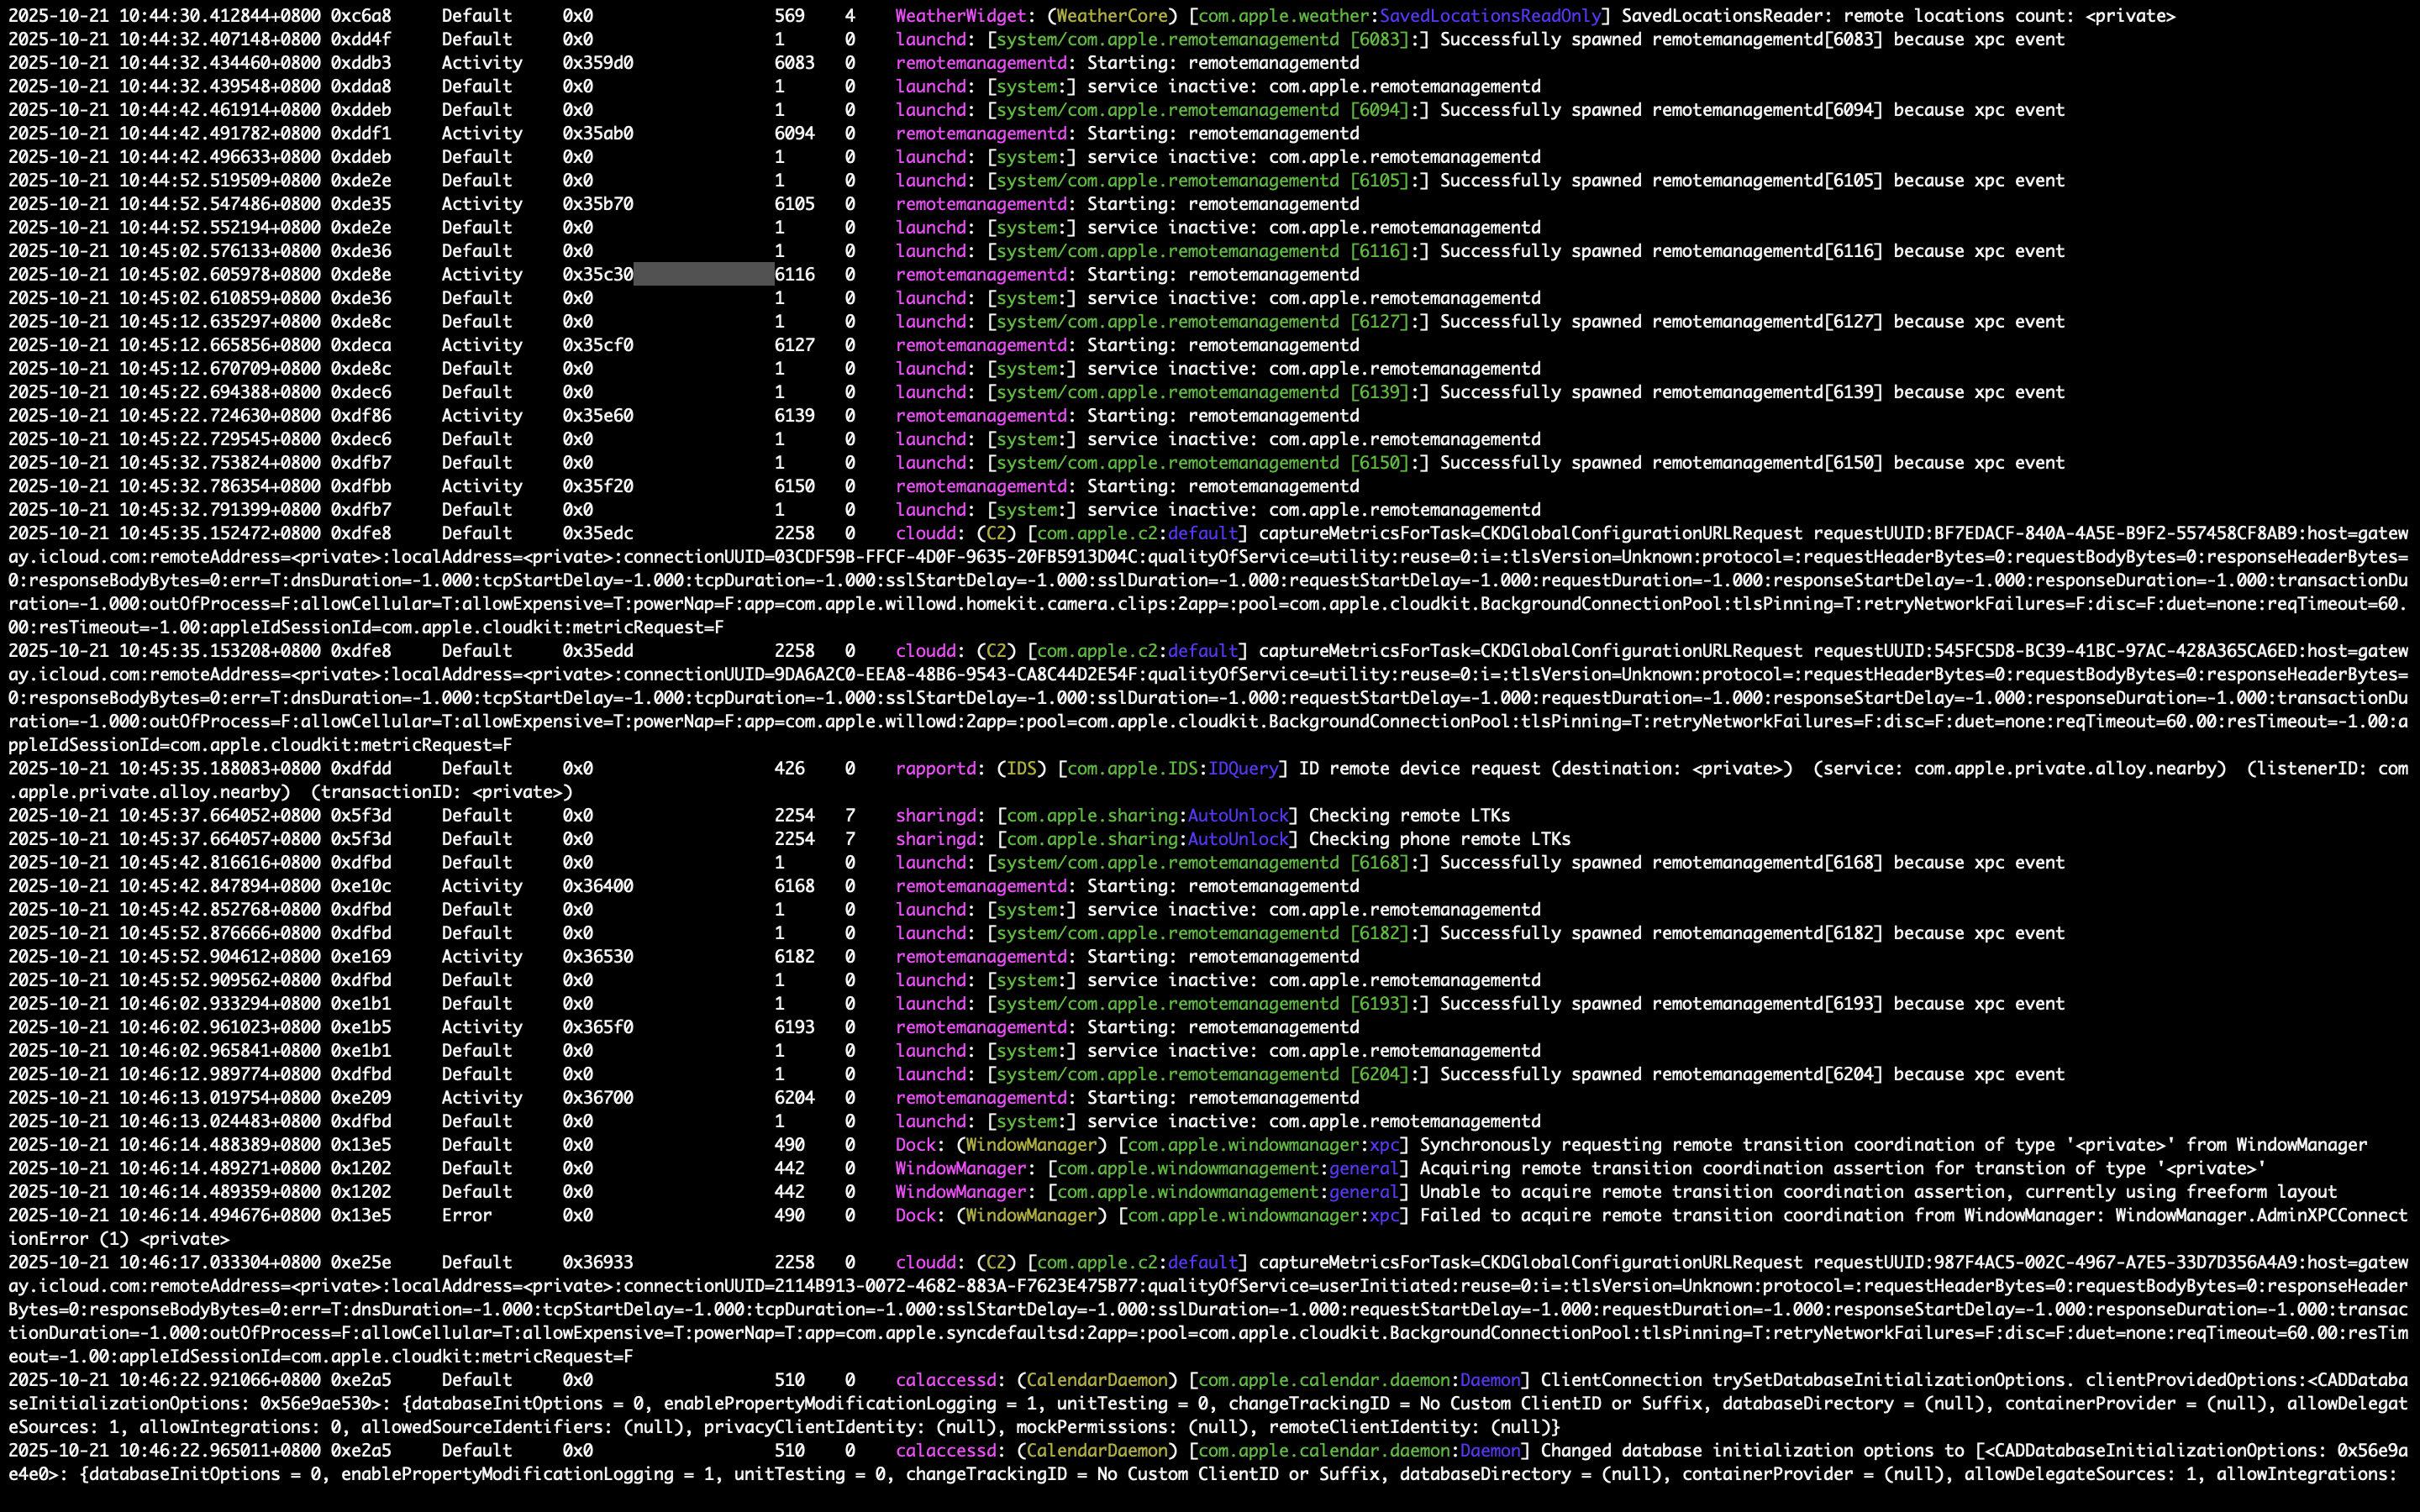Click thread ID 0xc6a8 on the first line
2420x1512 pixels.
360,16
